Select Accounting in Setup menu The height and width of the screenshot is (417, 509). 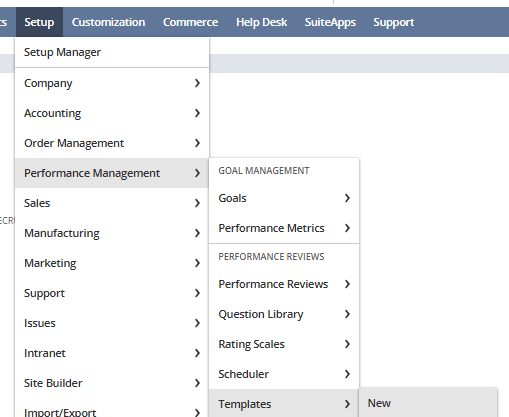(112, 113)
